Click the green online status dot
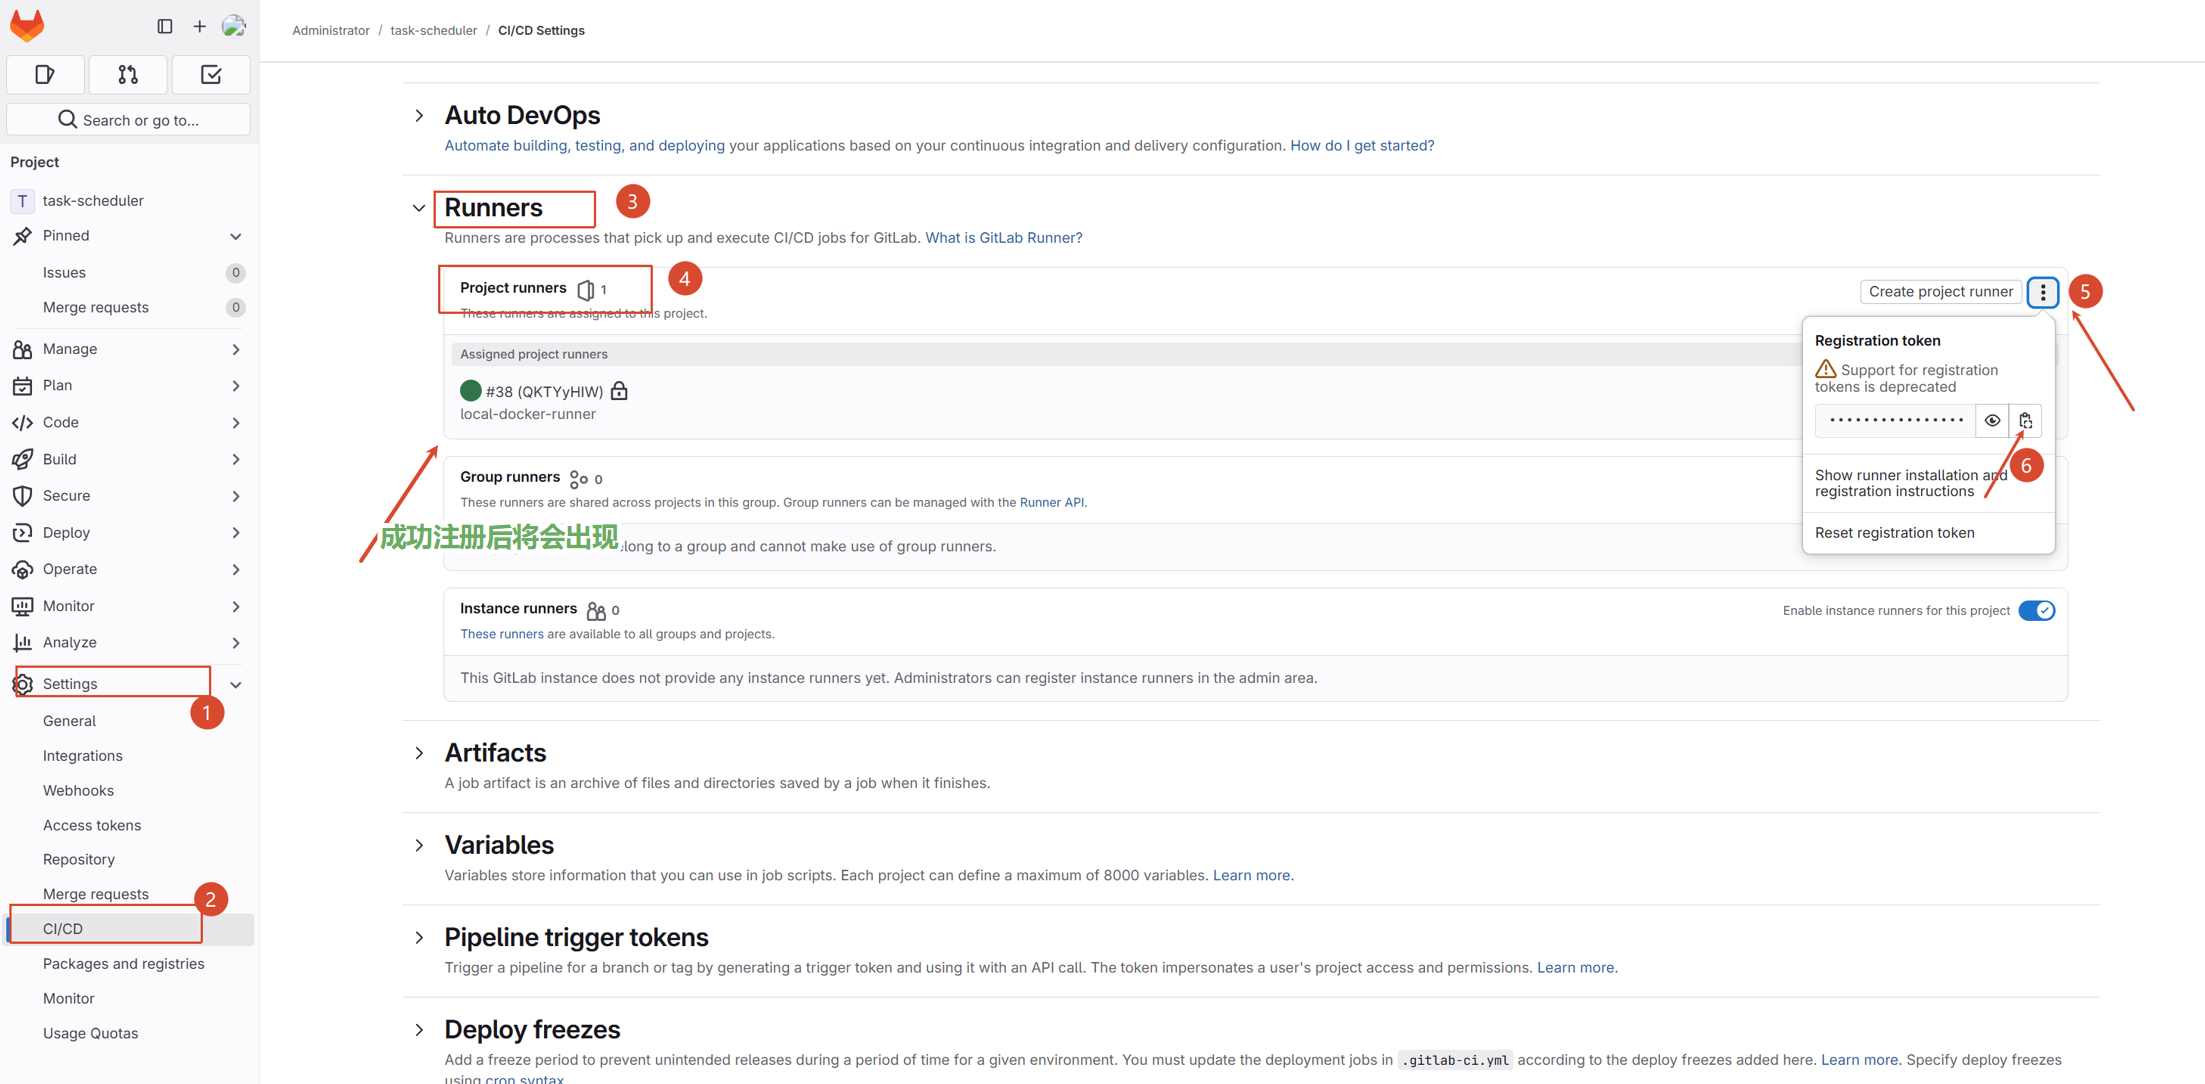2205x1084 pixels. point(470,391)
